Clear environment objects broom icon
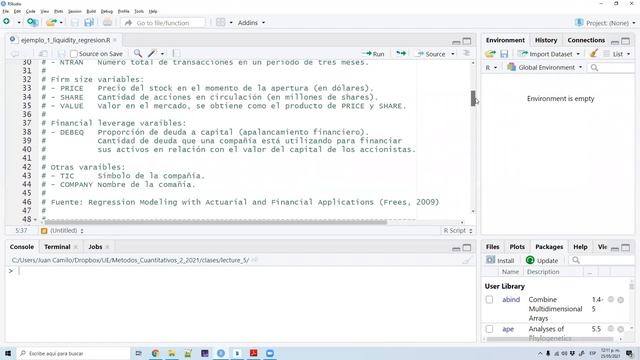This screenshot has width=640, height=360. tap(594, 53)
